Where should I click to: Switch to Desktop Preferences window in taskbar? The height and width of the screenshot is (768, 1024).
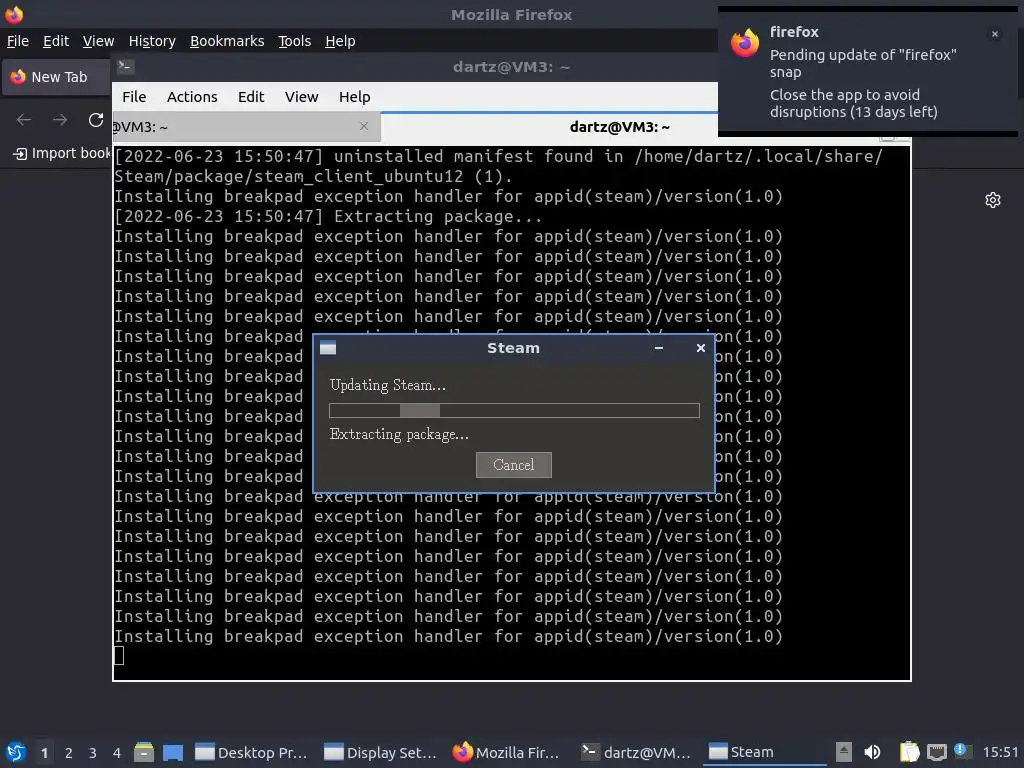(251, 752)
